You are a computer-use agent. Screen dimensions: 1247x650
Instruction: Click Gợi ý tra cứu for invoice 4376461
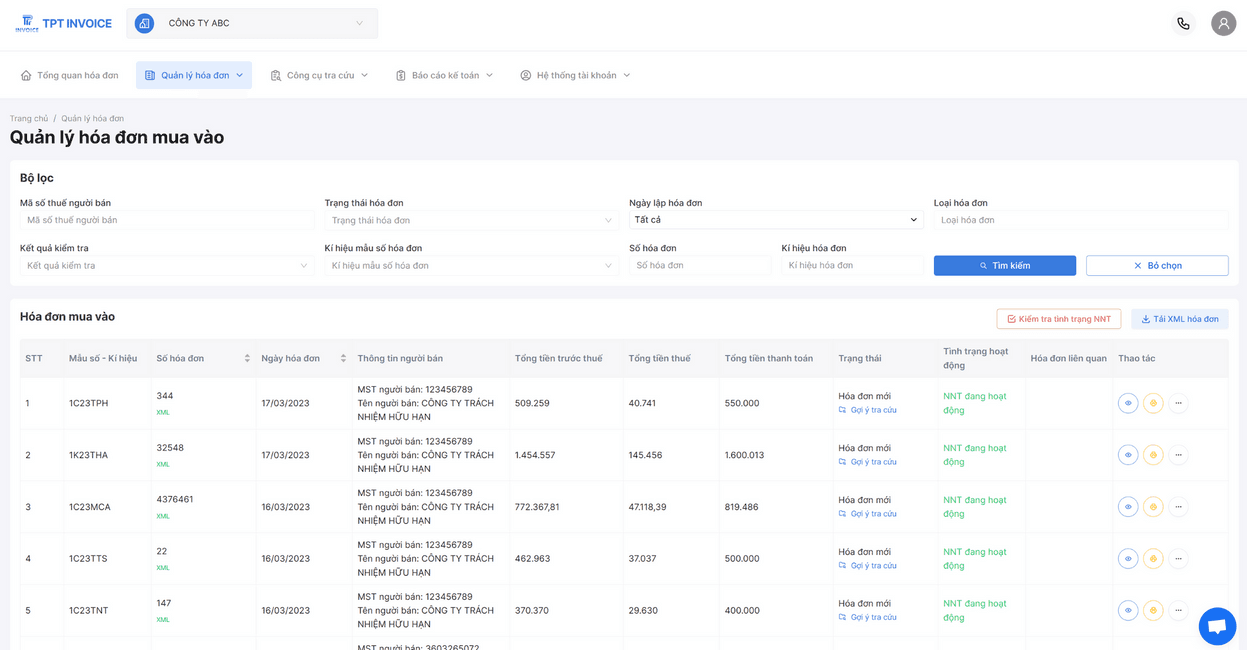point(867,514)
